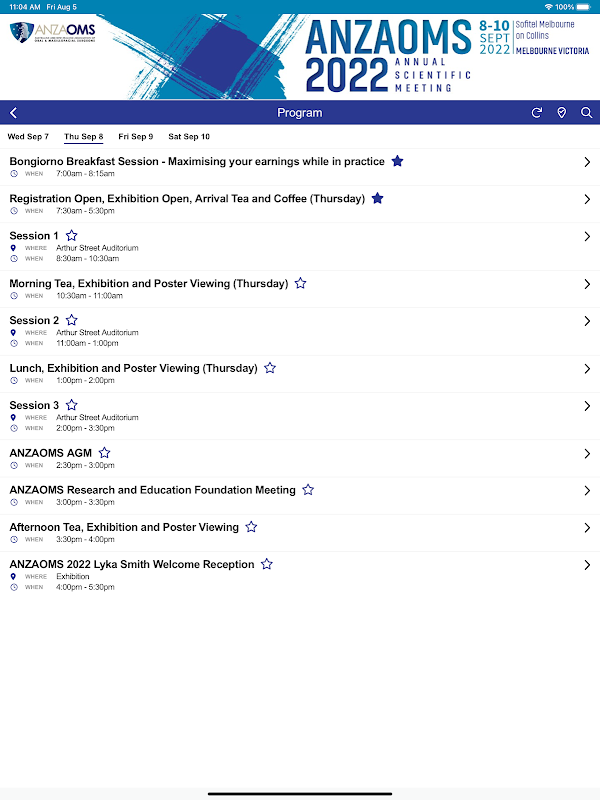Star the ANZAOMS AGM event

pos(105,453)
